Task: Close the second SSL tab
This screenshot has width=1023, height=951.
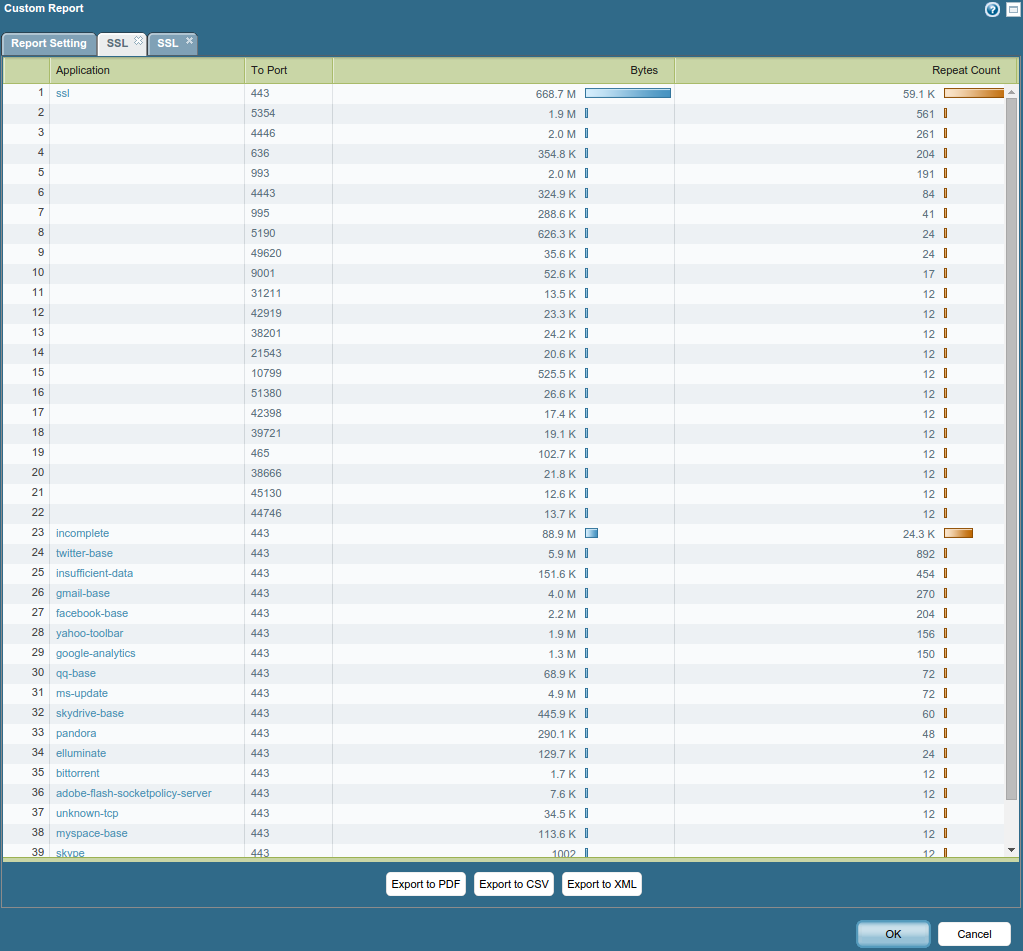Action: pos(189,41)
